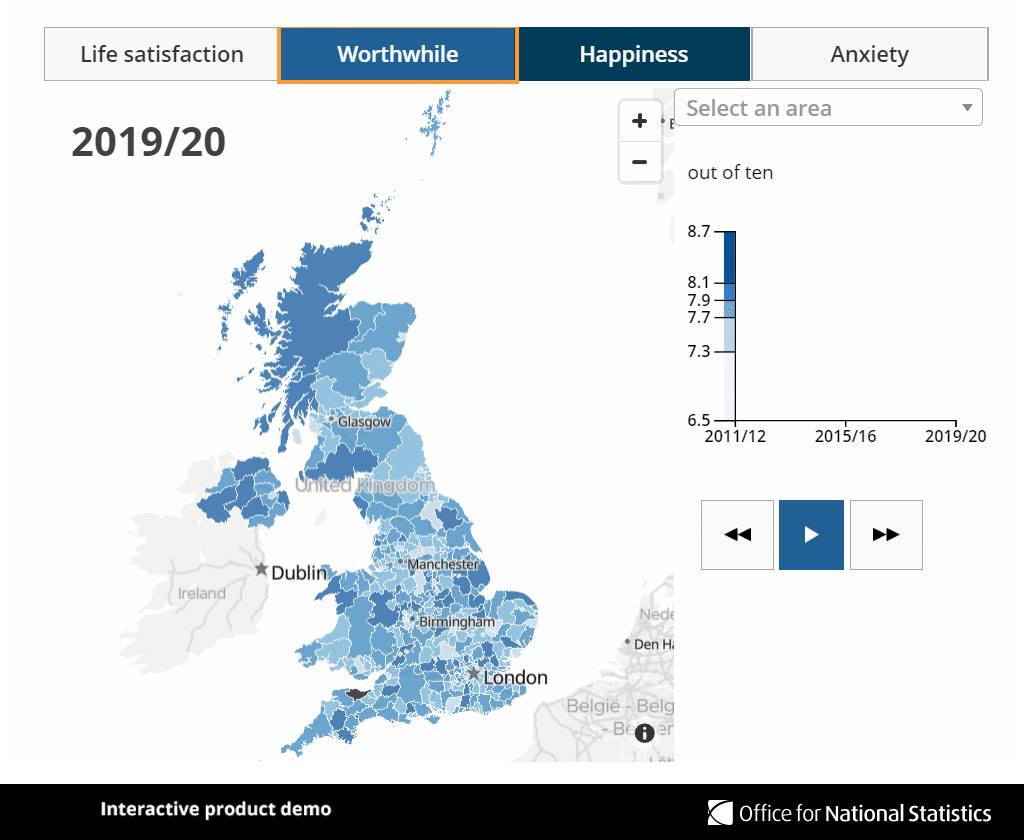Screen dimensions: 1024x840
Task: Step back with the rewind button
Action: click(x=737, y=535)
